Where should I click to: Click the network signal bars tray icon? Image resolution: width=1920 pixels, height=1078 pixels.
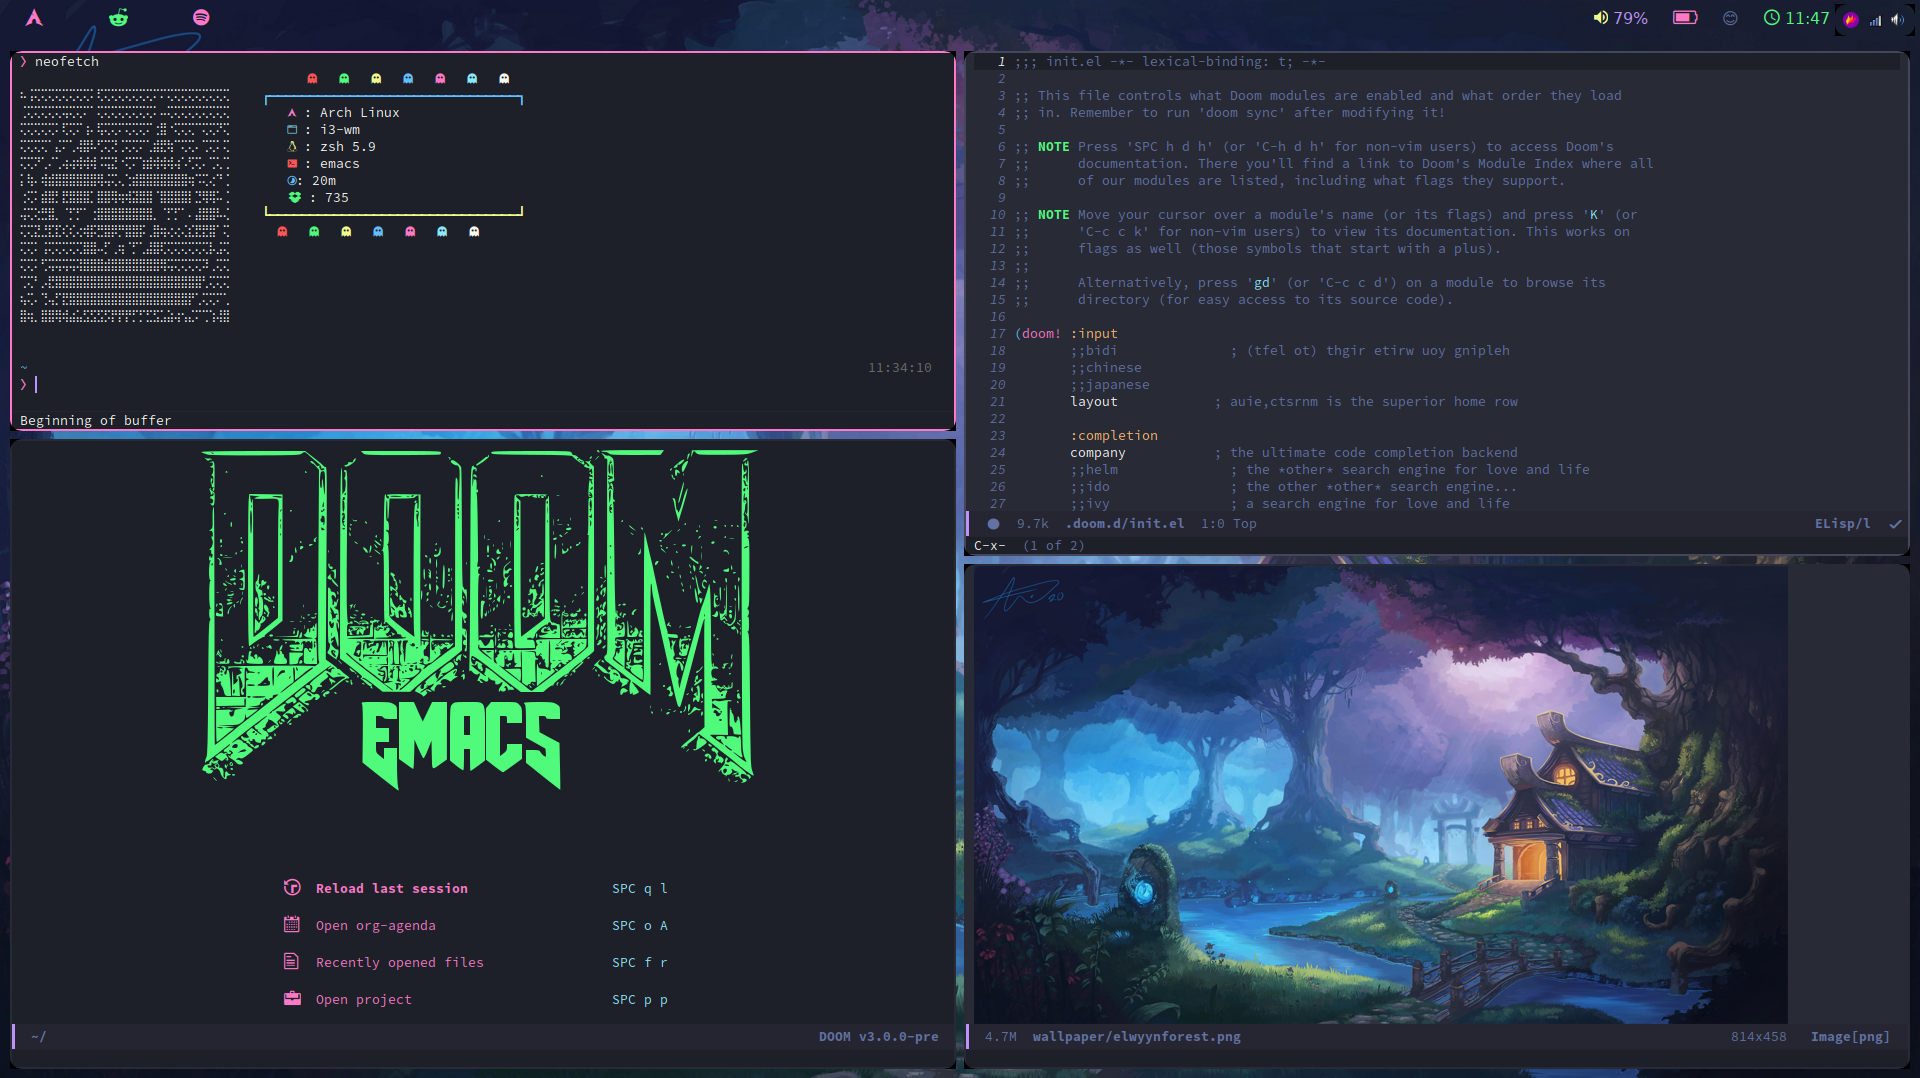[1875, 19]
